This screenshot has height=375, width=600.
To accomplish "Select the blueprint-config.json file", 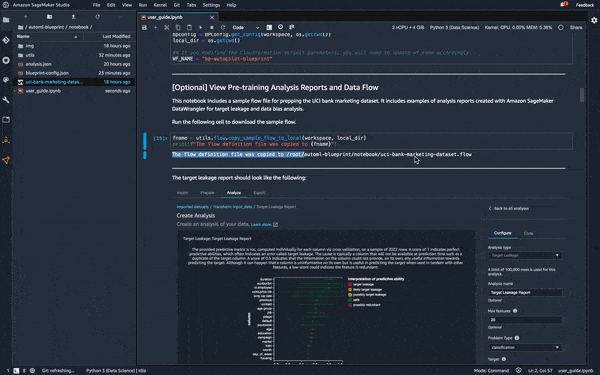I will pyautogui.click(x=74, y=73).
